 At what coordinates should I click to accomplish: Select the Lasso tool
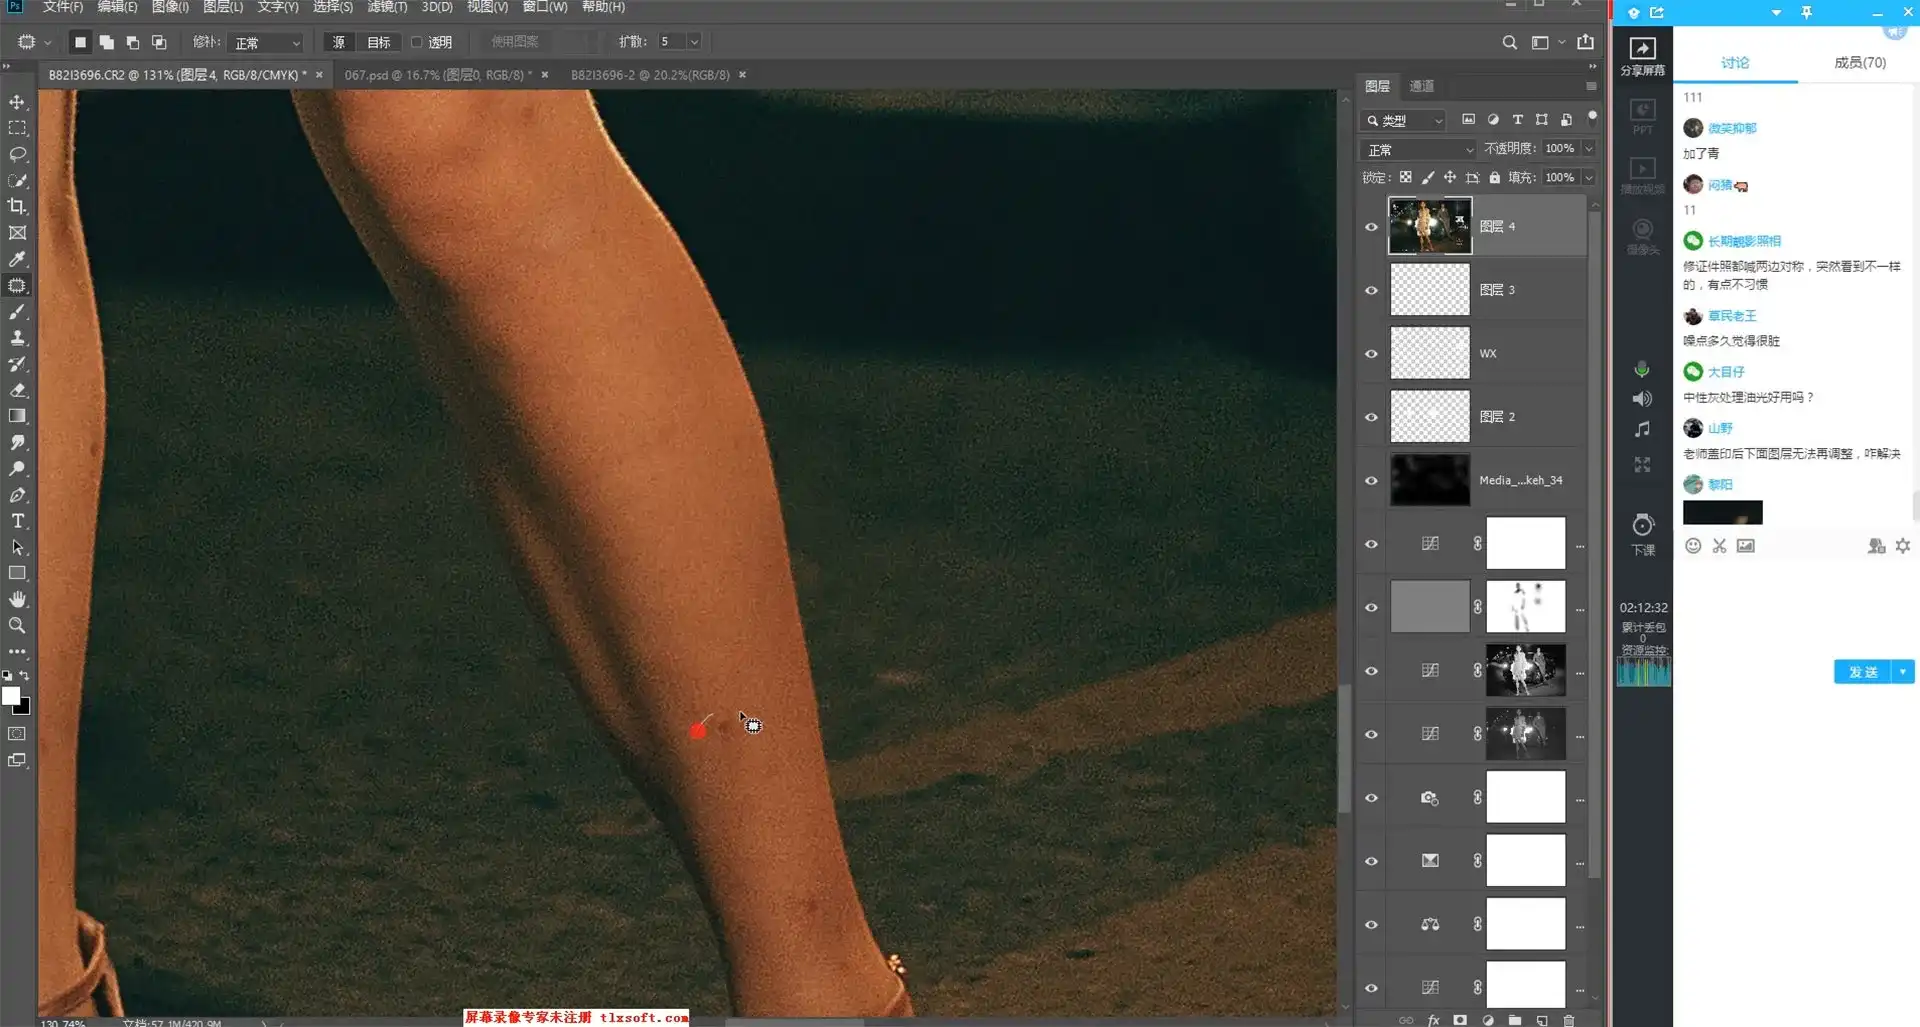click(17, 154)
